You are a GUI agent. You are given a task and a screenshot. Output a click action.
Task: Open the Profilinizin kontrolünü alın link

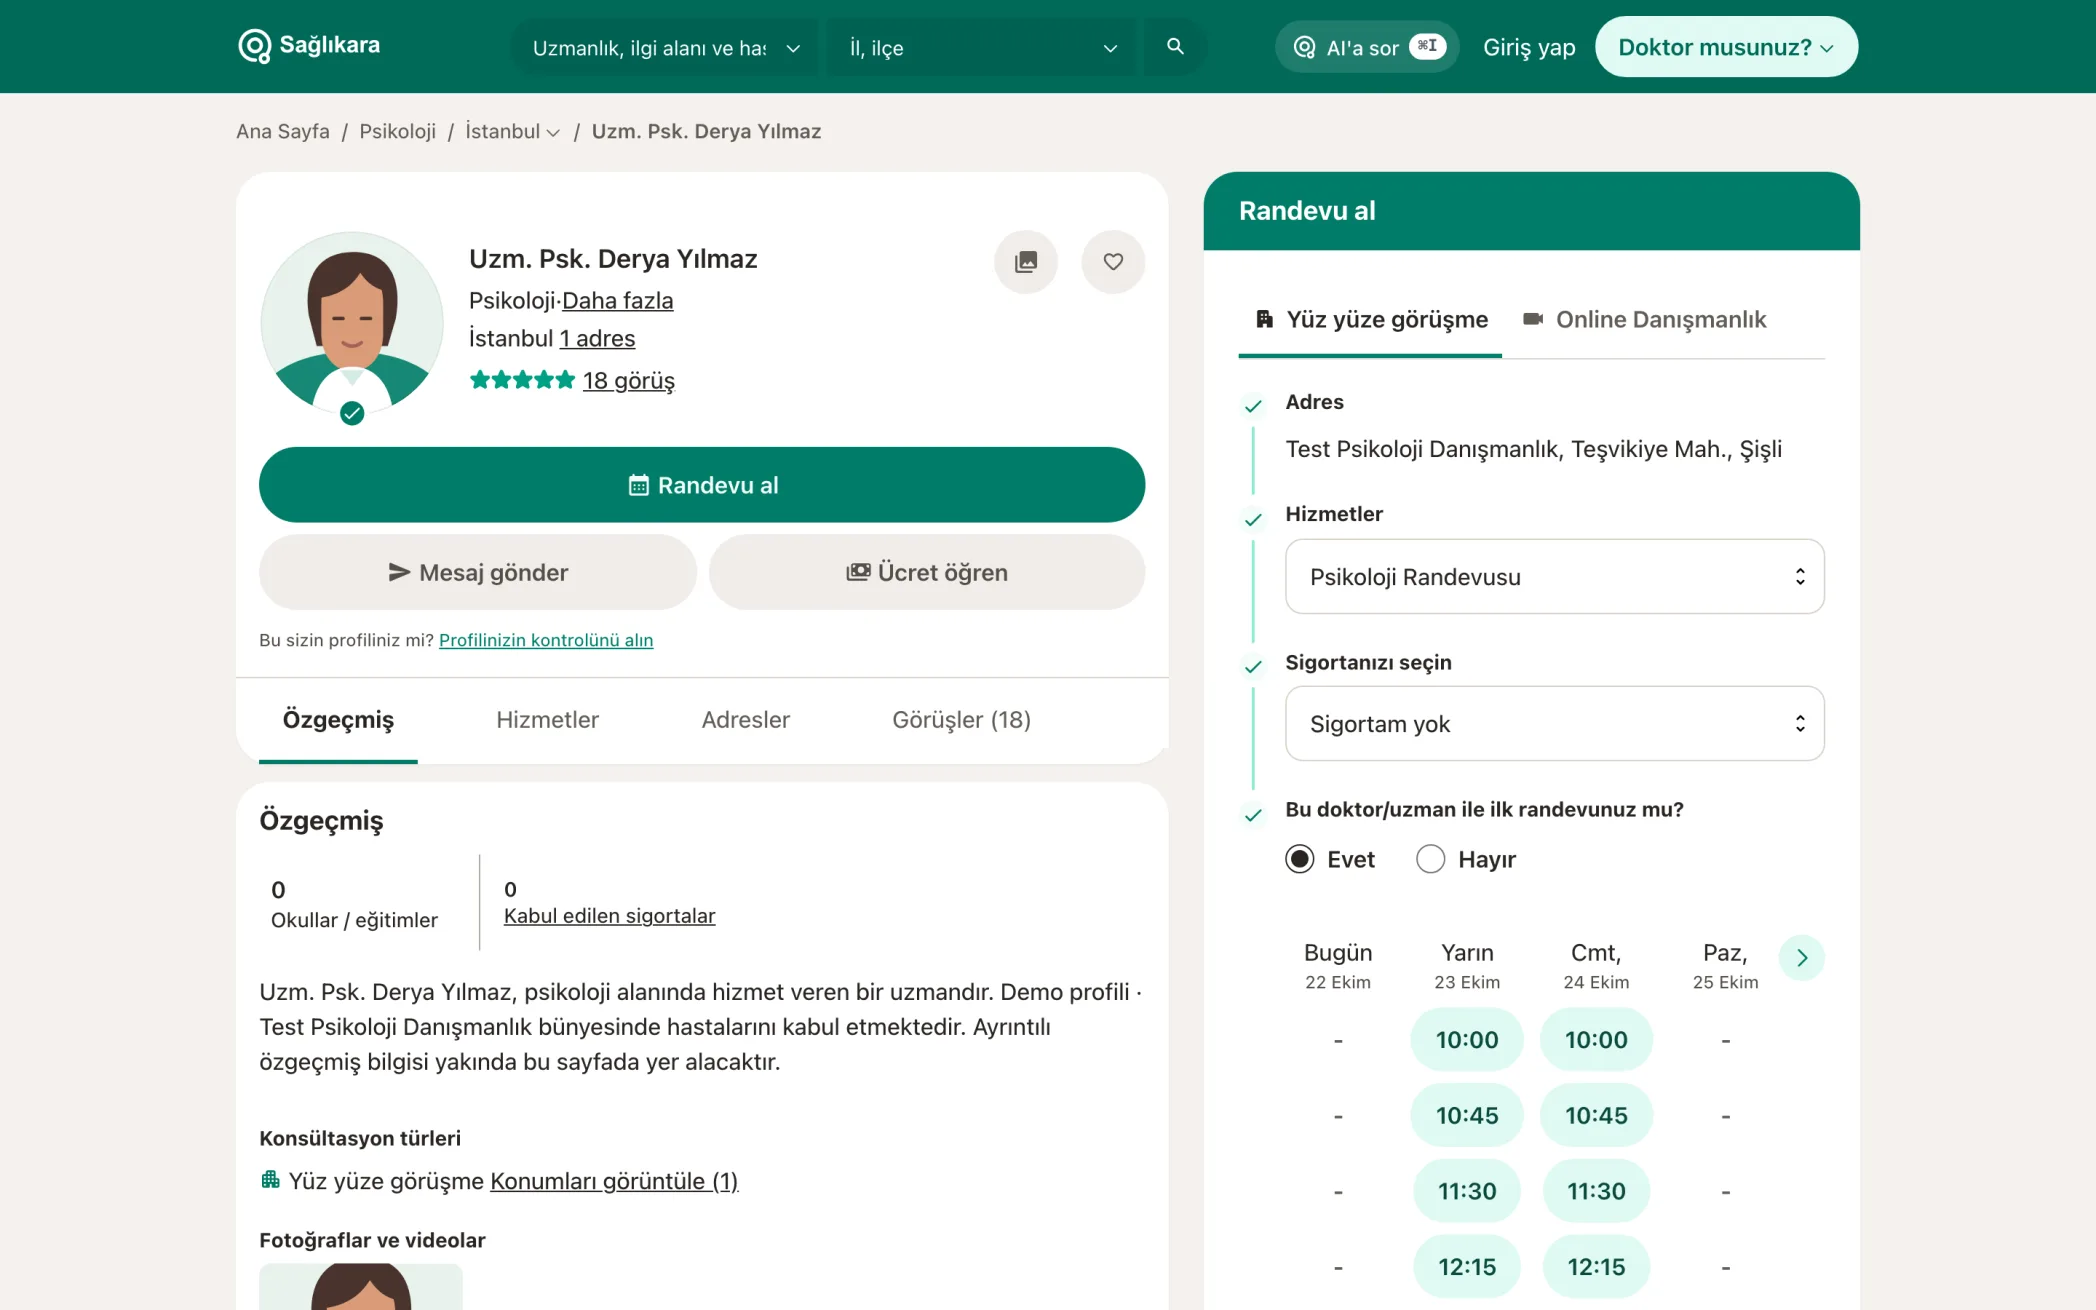tap(546, 640)
